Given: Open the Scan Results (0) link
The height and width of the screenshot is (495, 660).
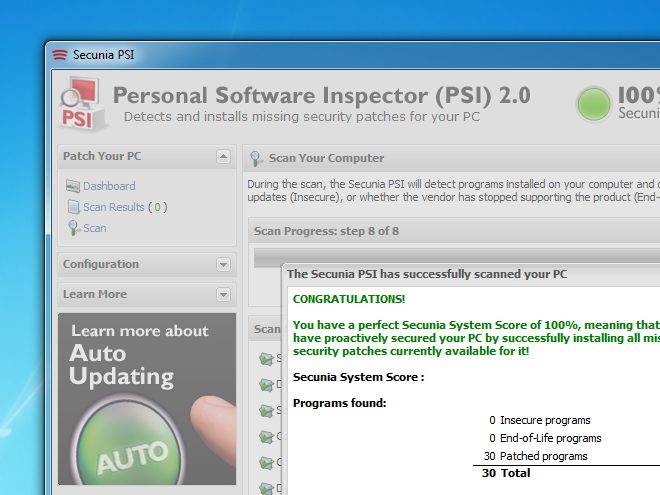Looking at the screenshot, I should [x=125, y=207].
